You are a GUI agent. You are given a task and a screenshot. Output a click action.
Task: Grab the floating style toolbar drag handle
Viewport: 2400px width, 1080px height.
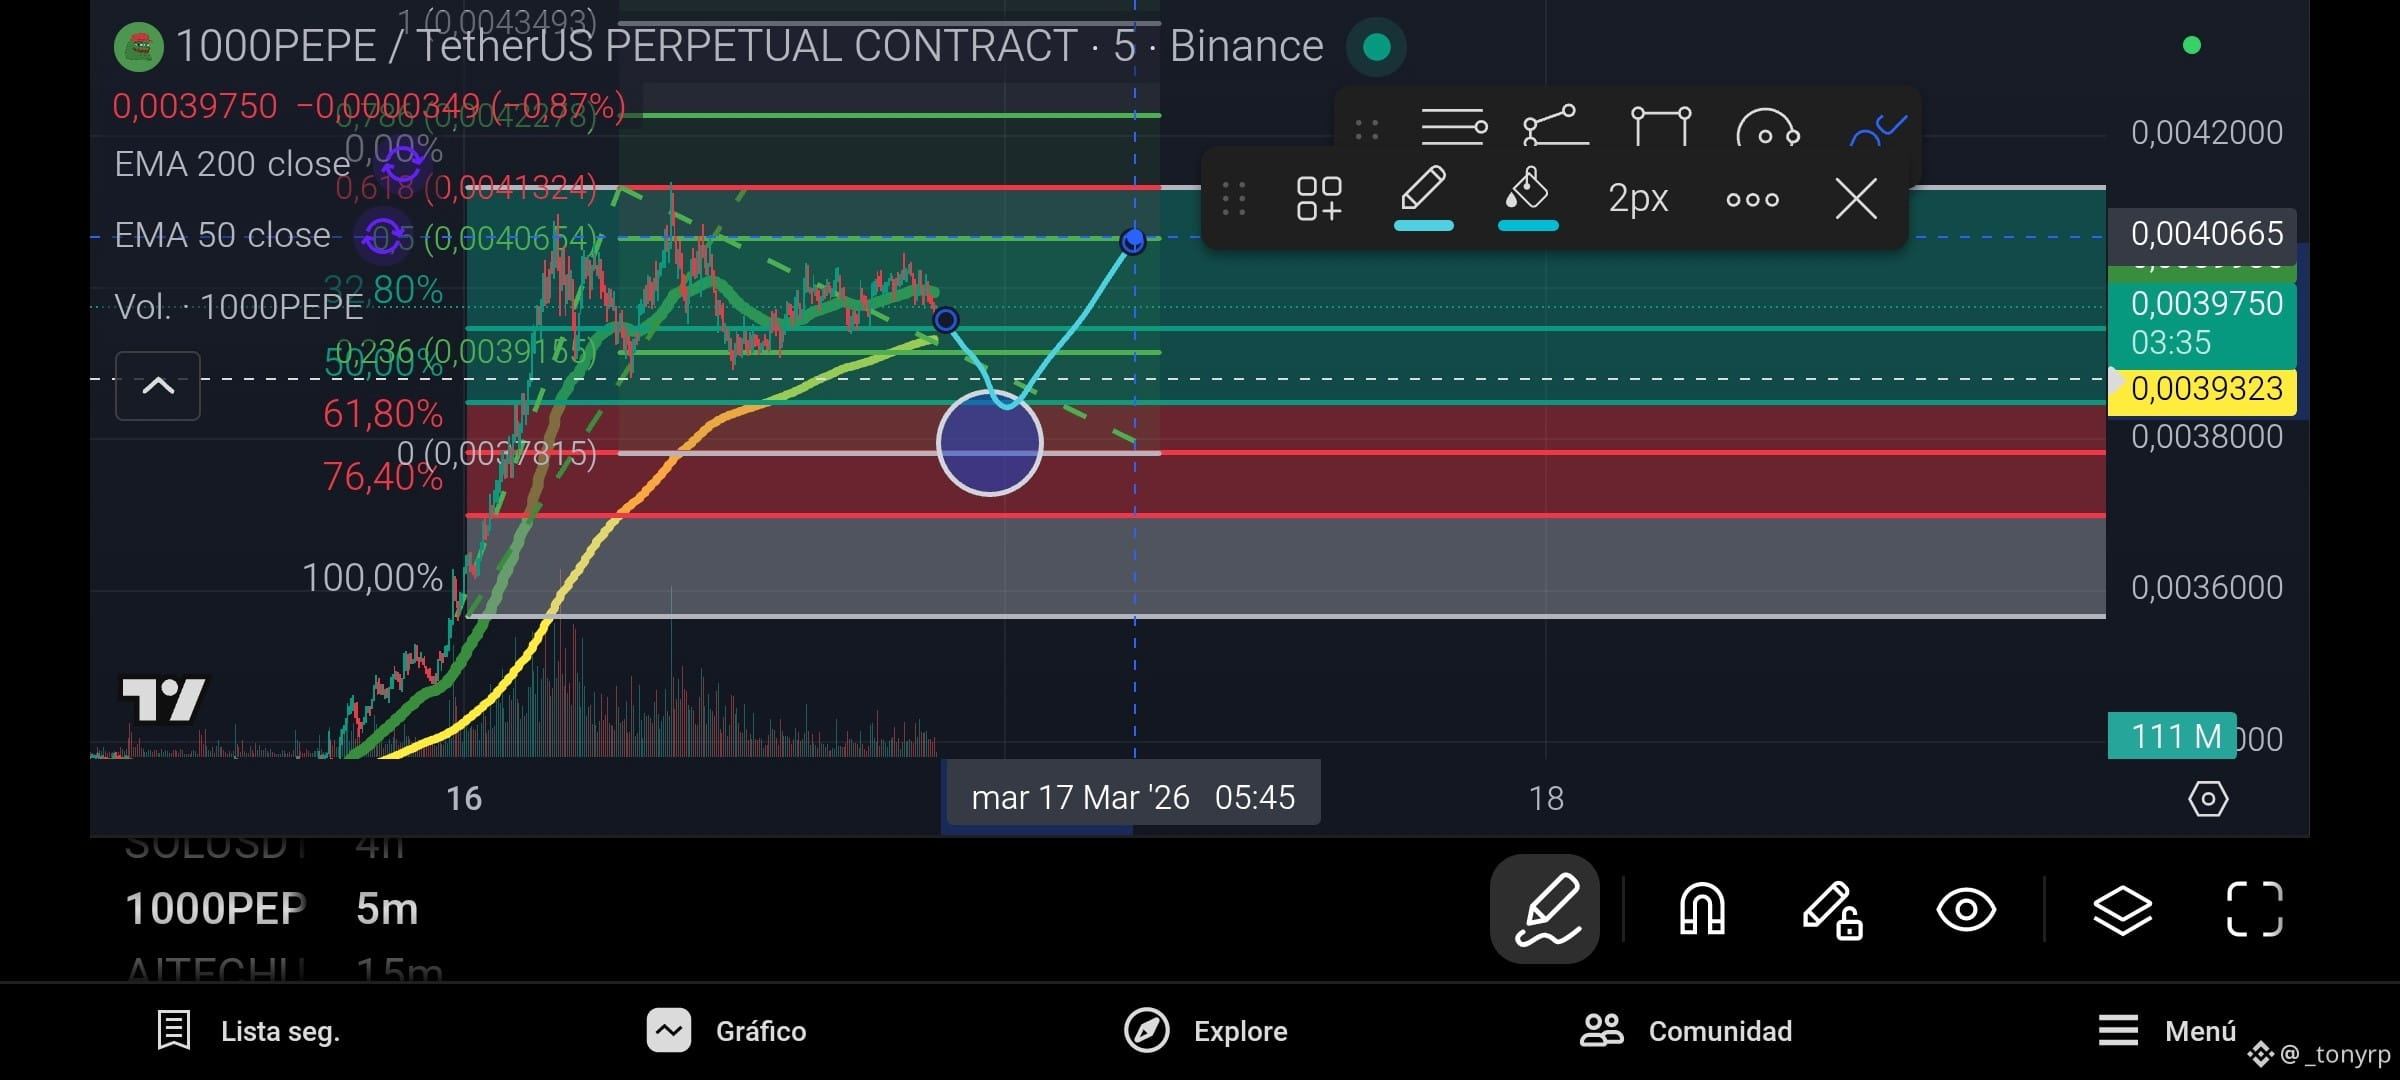point(1234,198)
